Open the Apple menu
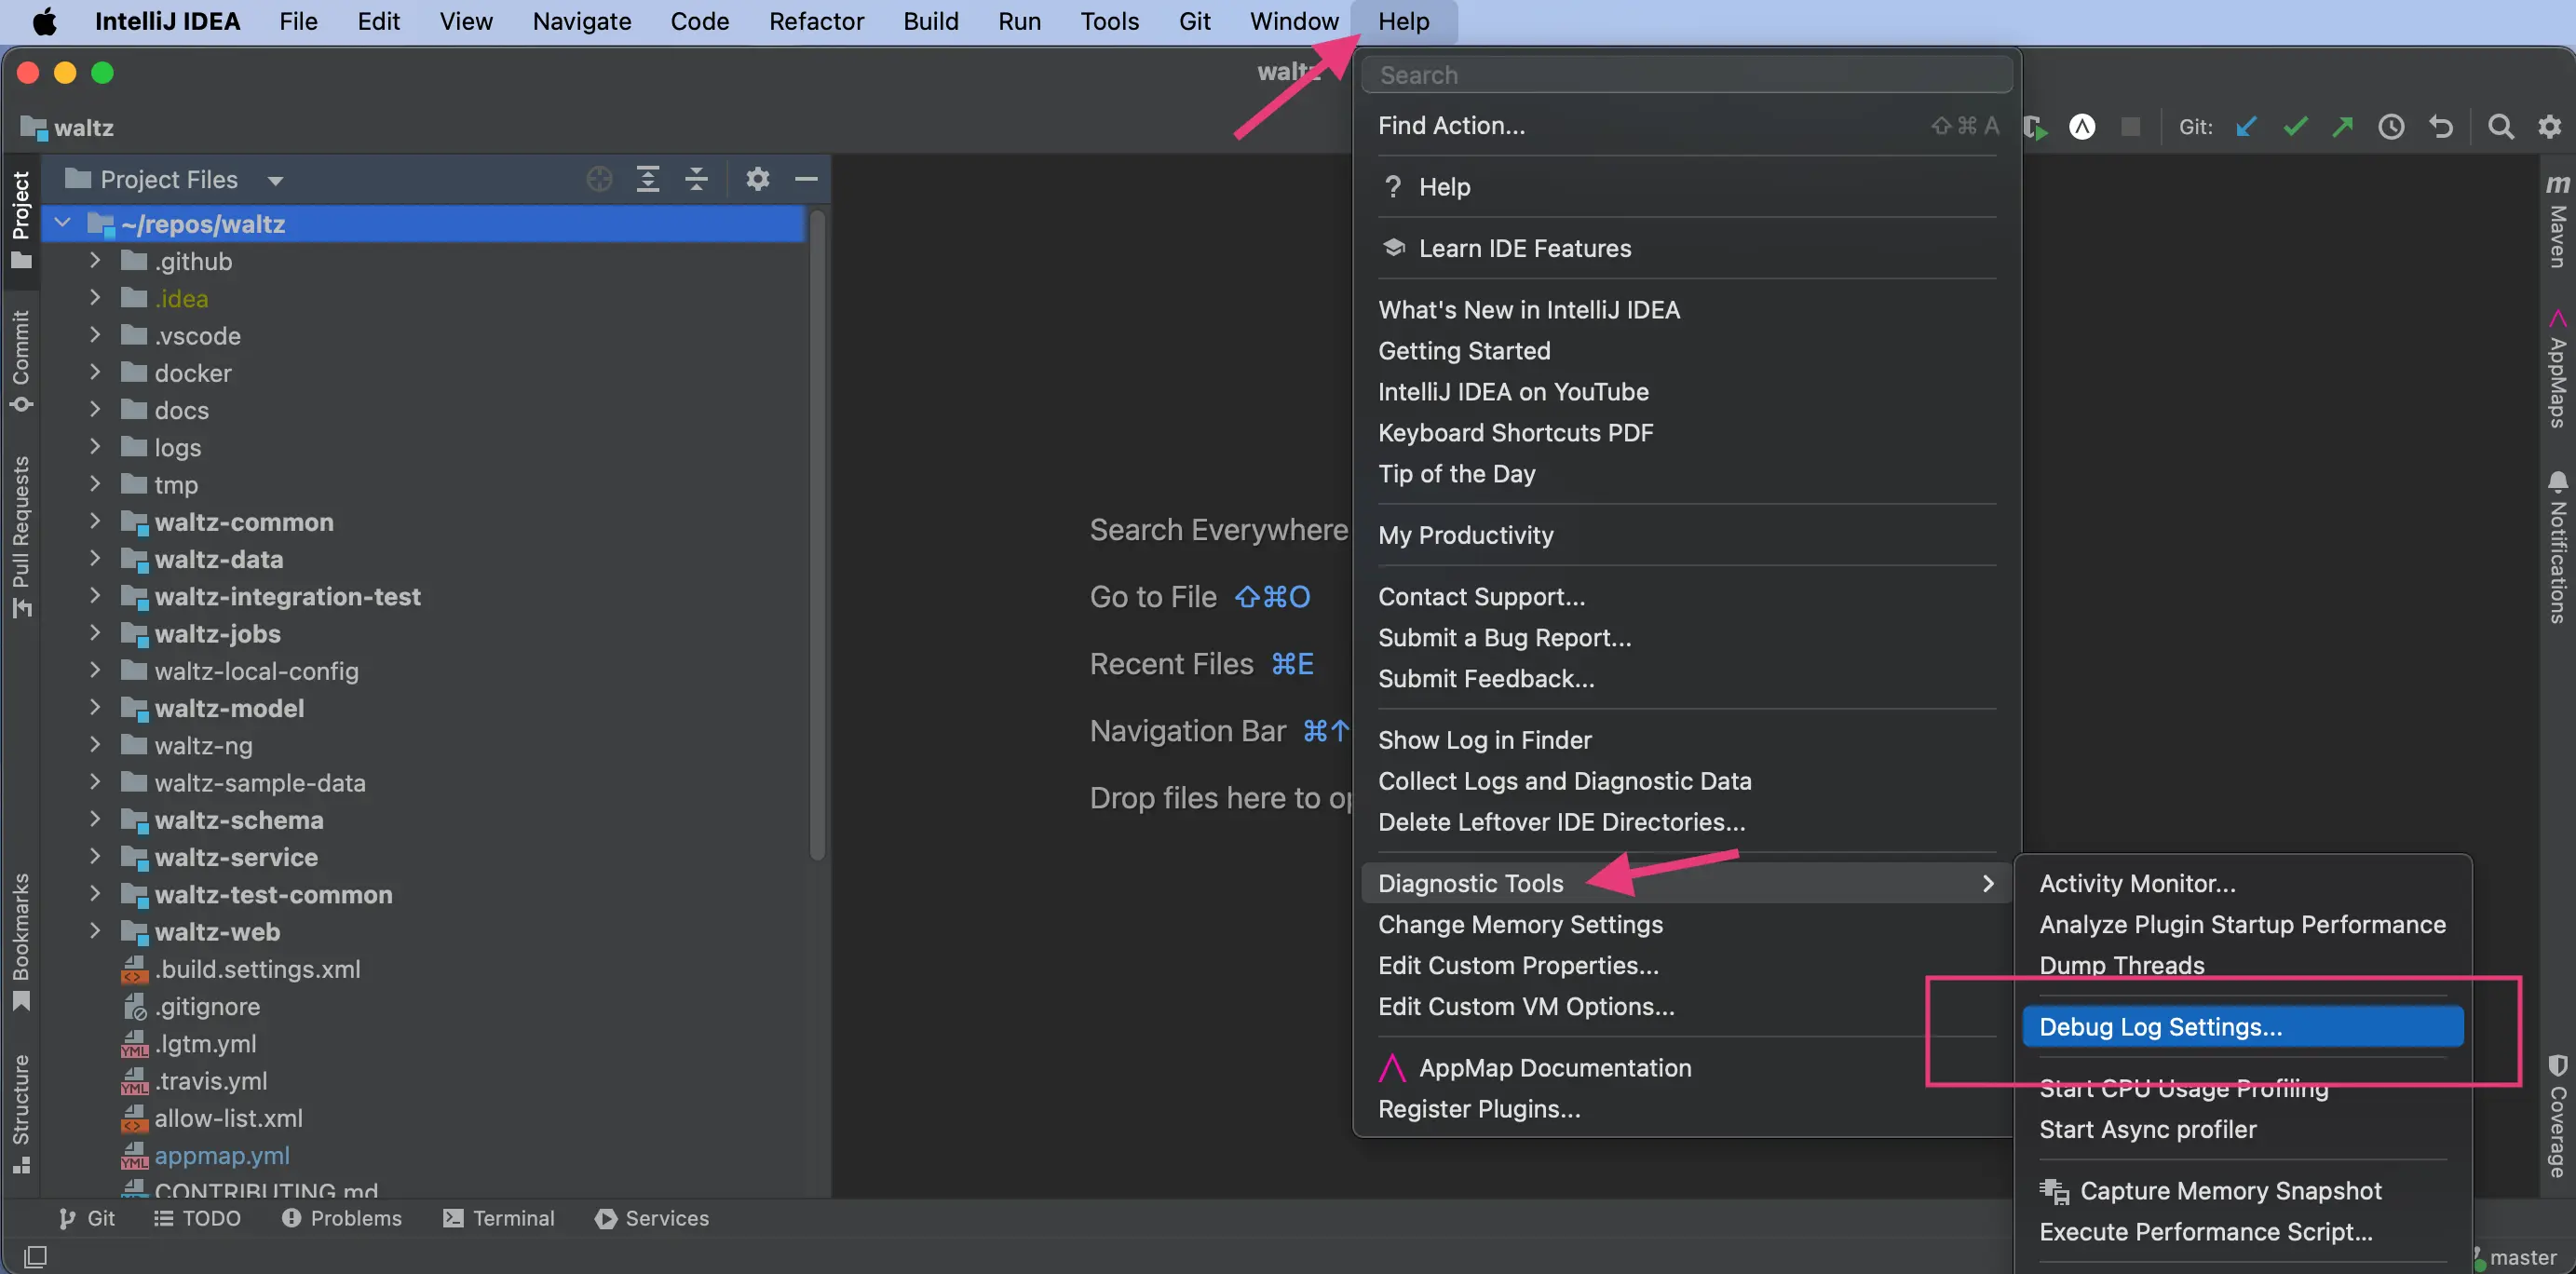 [x=45, y=21]
